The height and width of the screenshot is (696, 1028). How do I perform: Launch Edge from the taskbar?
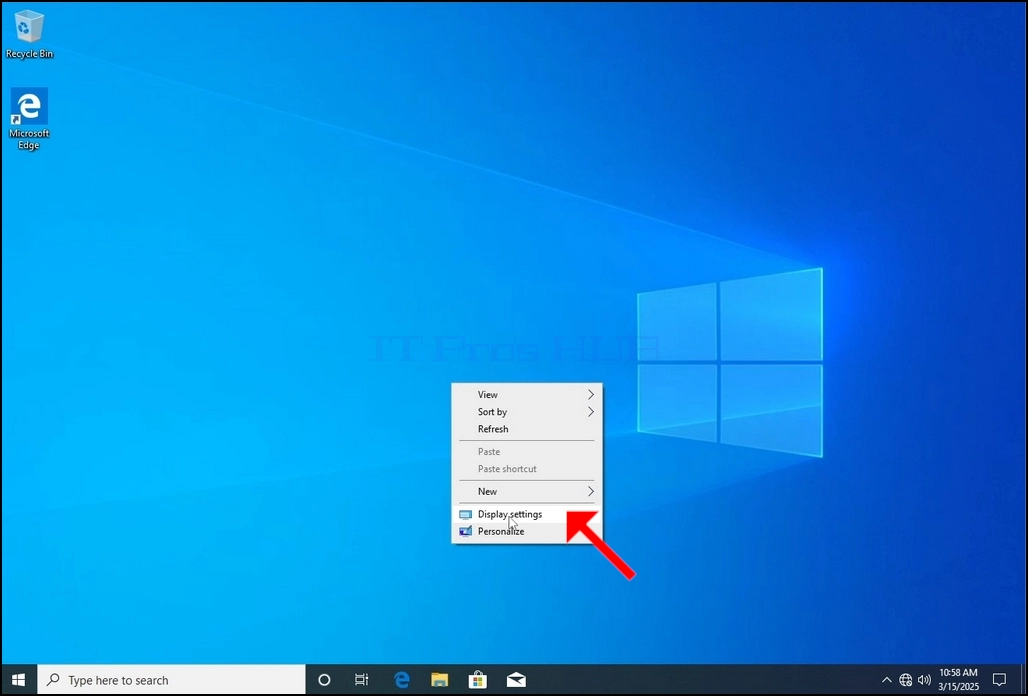401,680
